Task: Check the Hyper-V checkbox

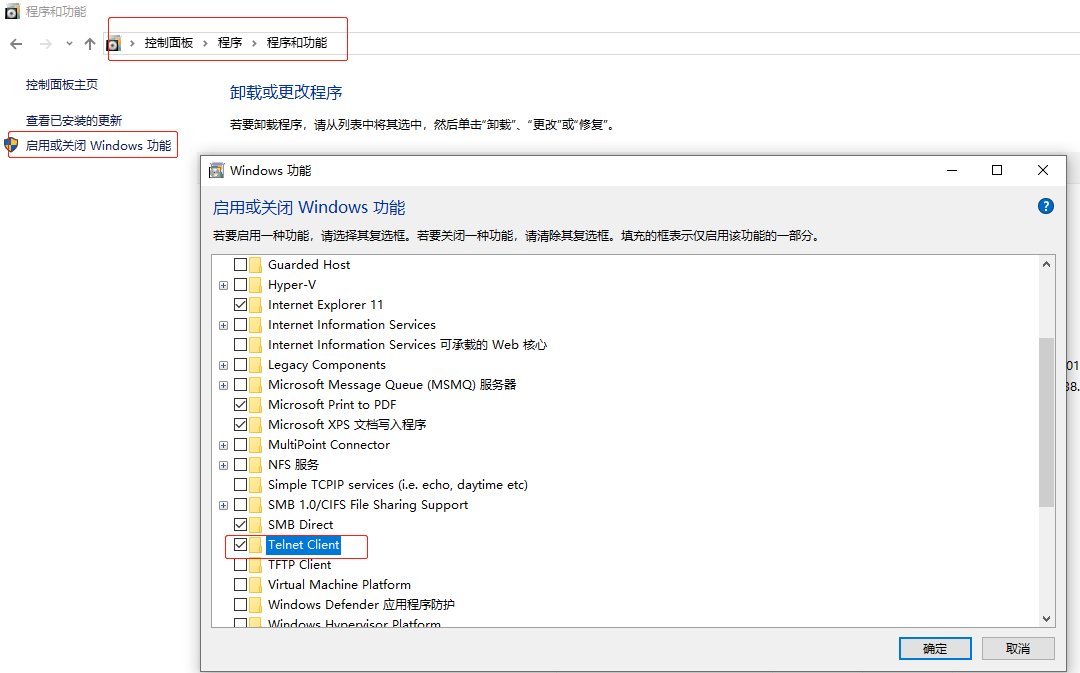Action: (240, 284)
